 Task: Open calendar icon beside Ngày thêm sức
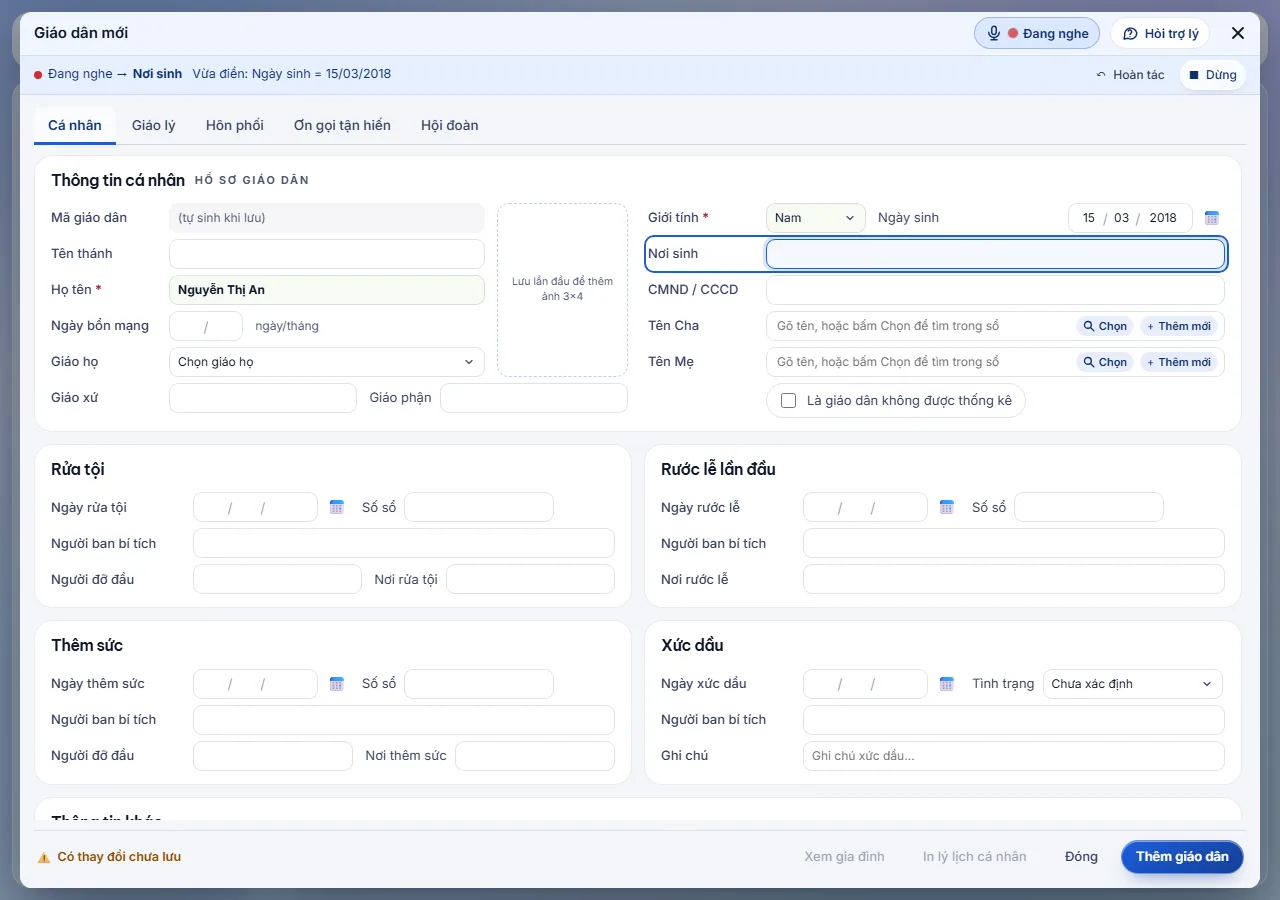[x=337, y=684]
